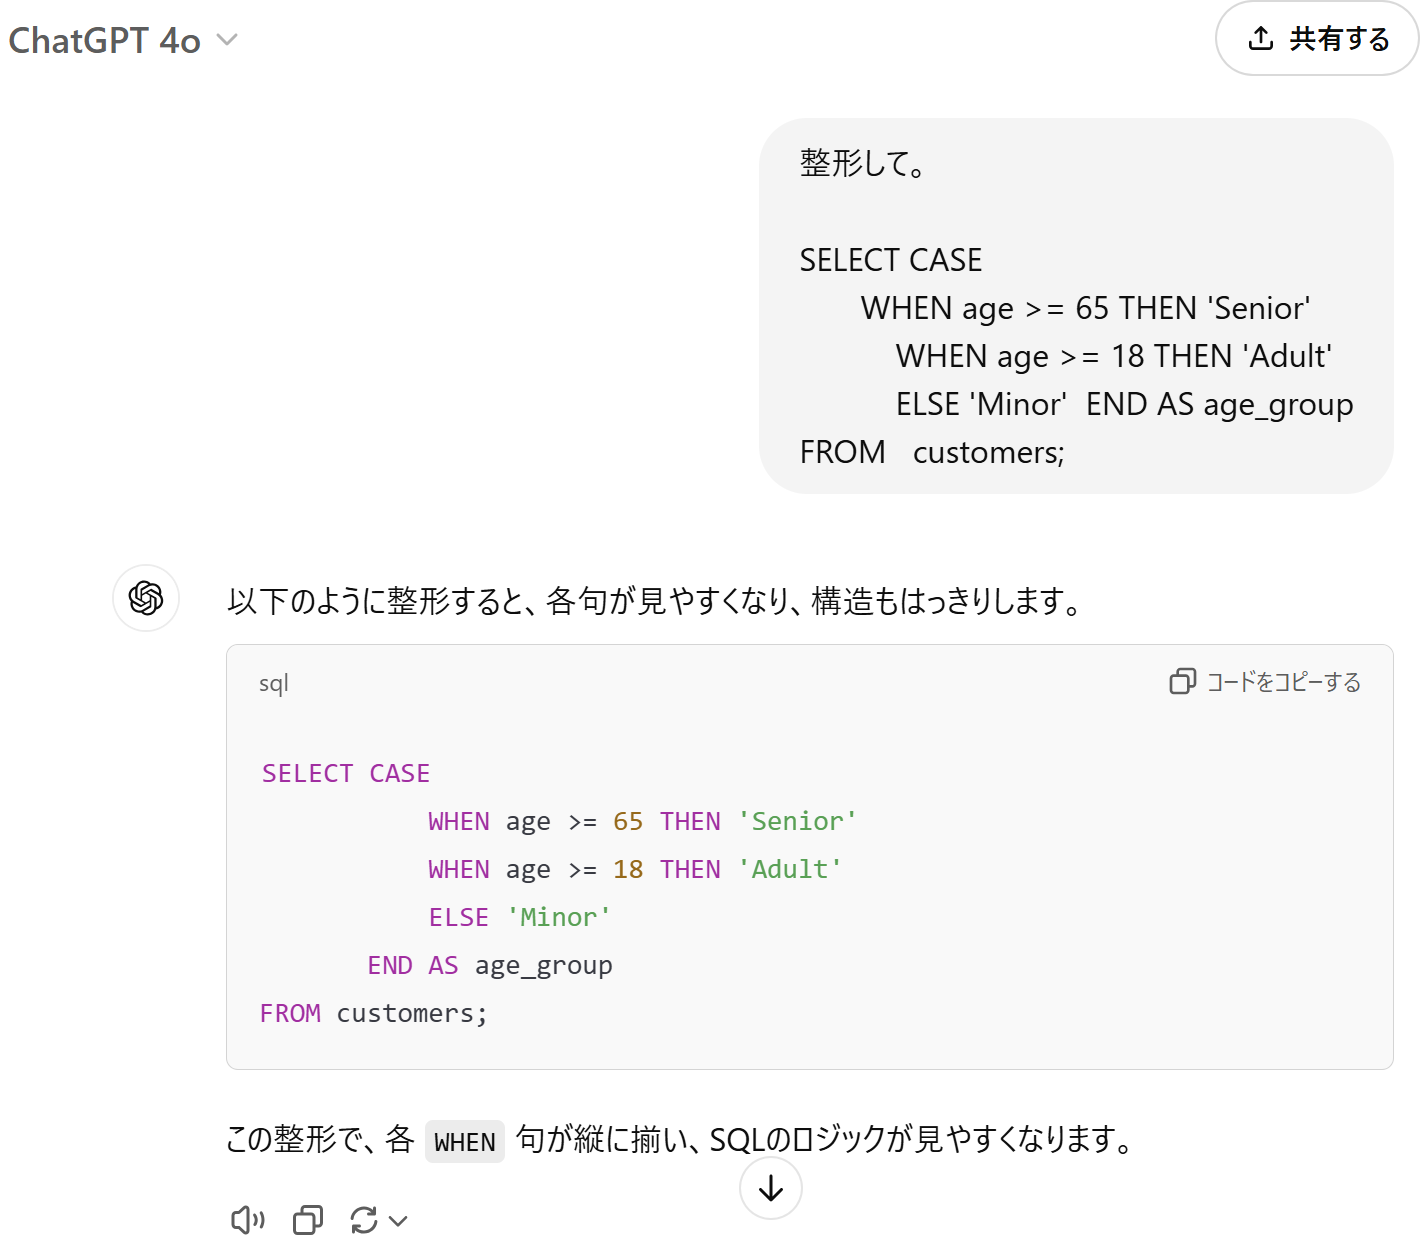
Task: Regenerate the response with the circular arrows icon
Action: (364, 1220)
